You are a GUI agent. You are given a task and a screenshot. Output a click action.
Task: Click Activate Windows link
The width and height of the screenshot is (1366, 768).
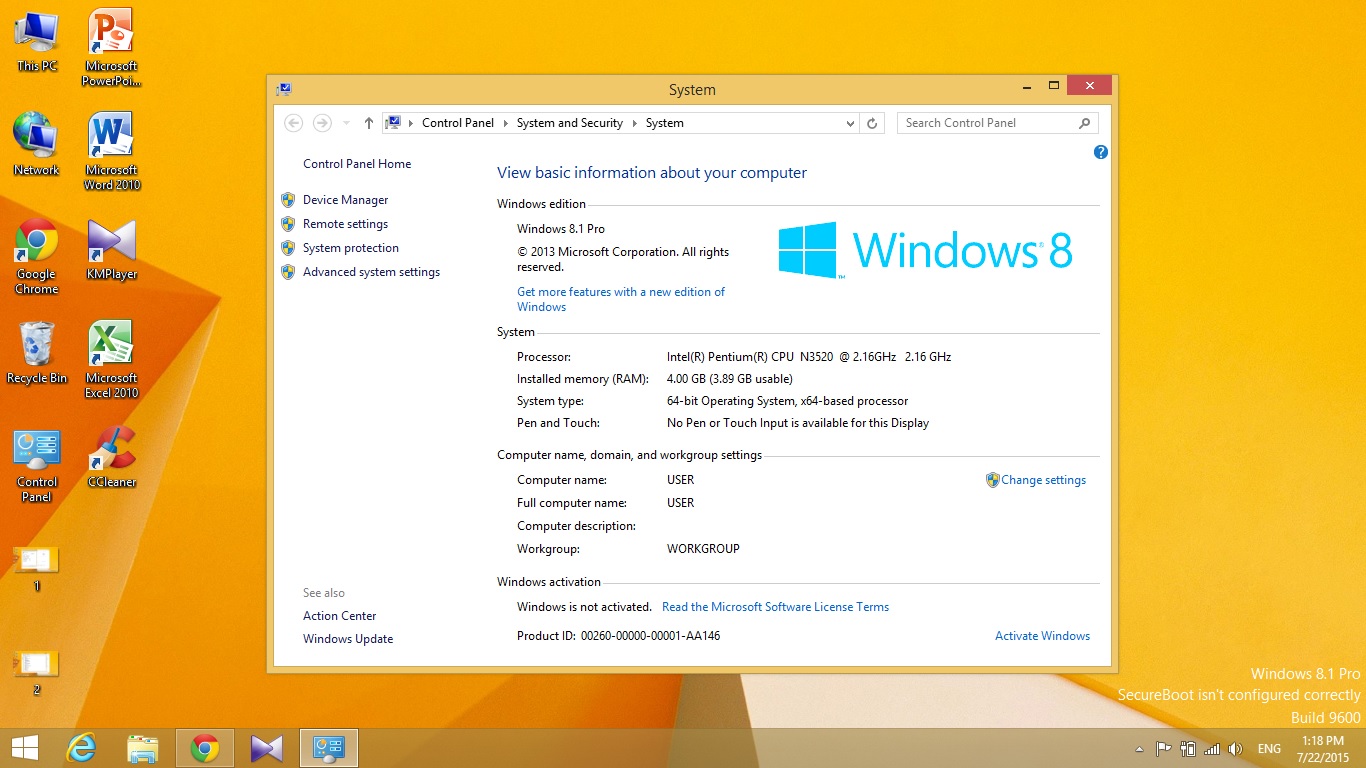1042,636
